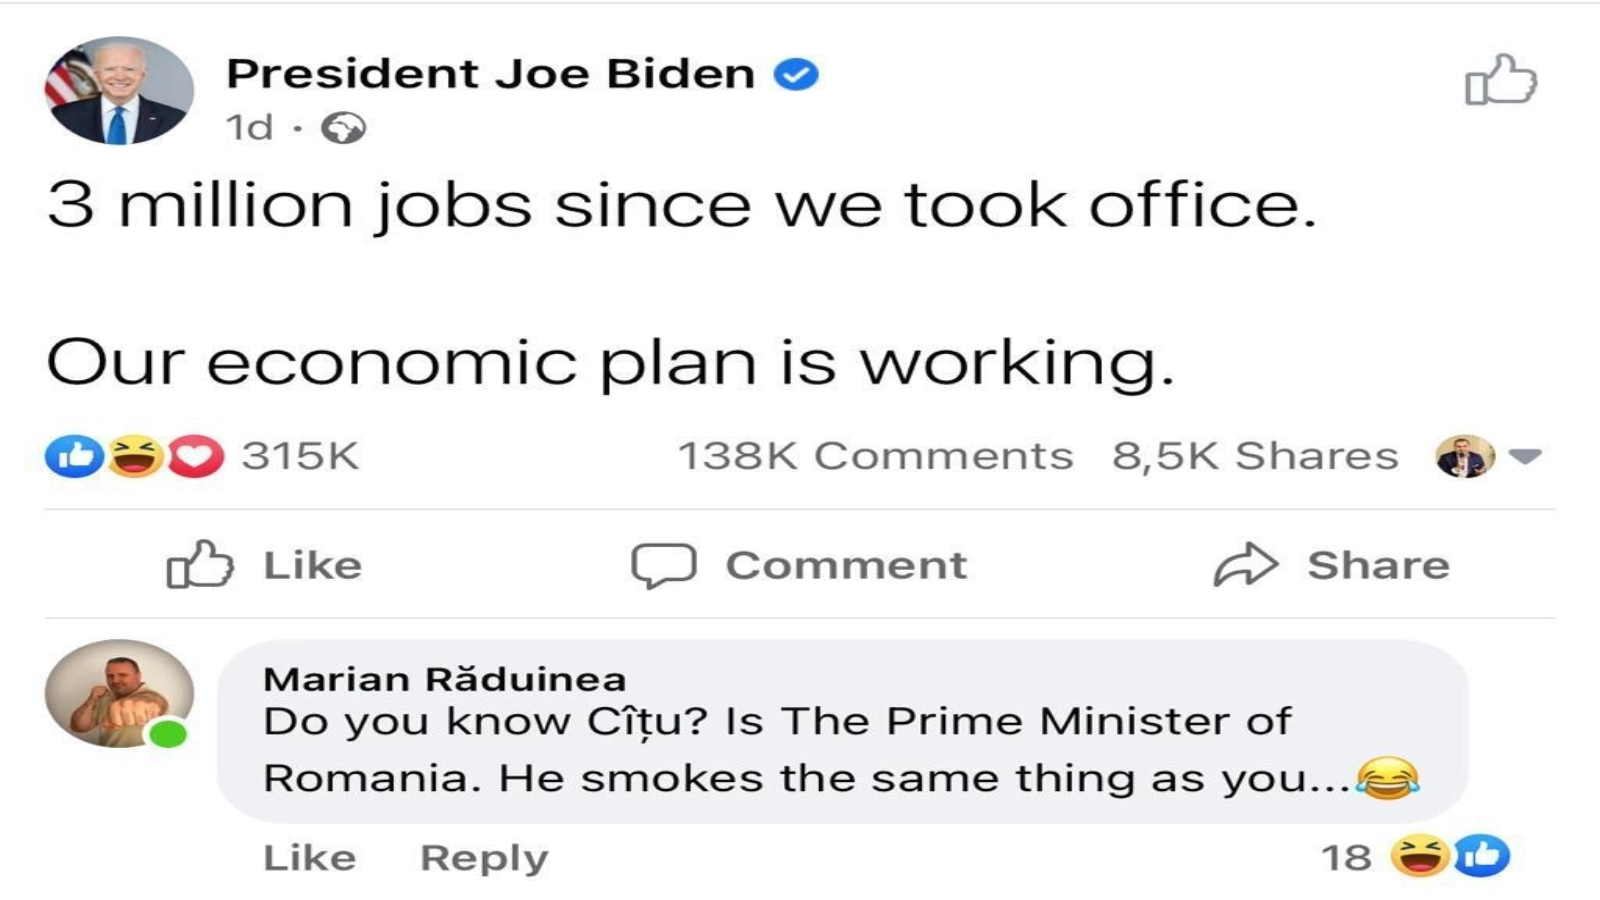Open the account switcher dropdown arrow
Screen dimensions: 1600x900
1525,457
